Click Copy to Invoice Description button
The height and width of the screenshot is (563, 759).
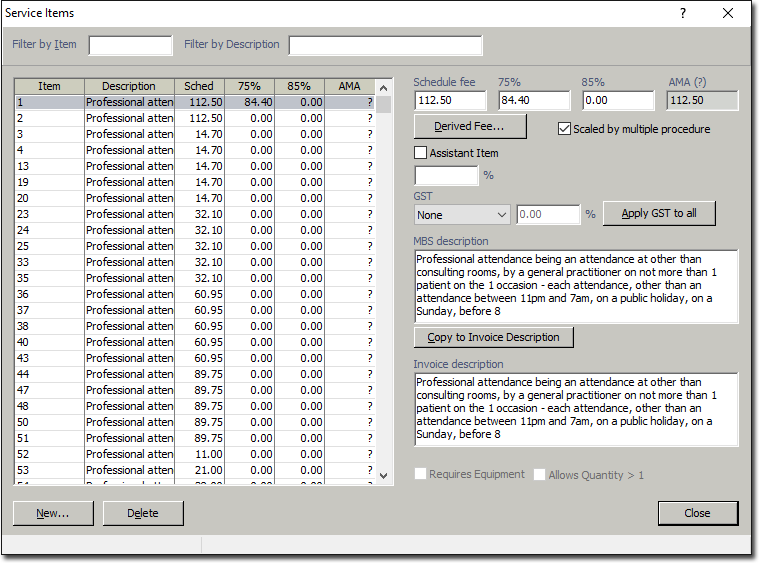(x=494, y=337)
